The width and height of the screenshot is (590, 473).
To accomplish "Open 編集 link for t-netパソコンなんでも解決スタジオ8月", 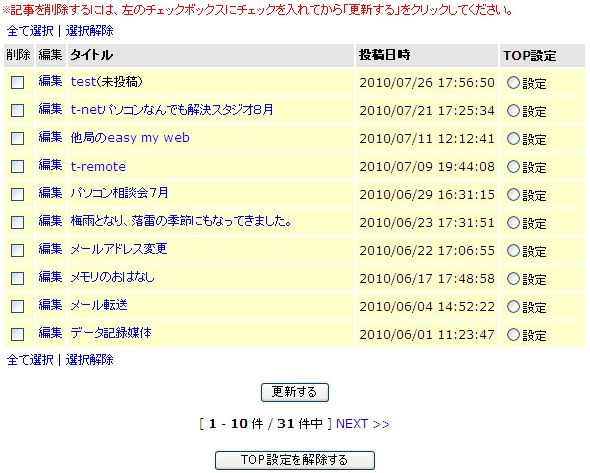I will point(50,109).
